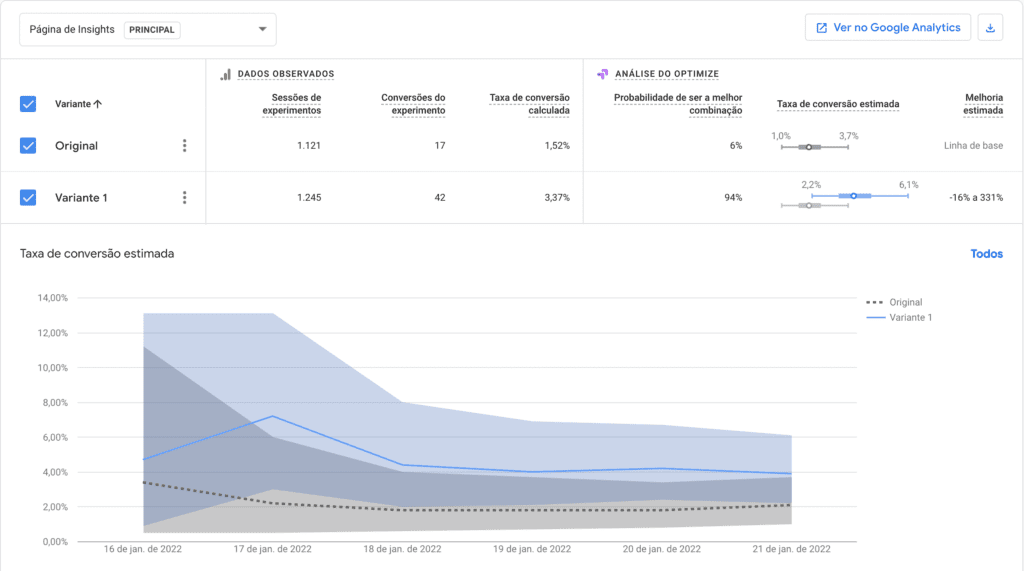This screenshot has height=571, width=1024.
Task: Click the Sessões de experimentos column header
Action: pos(292,104)
